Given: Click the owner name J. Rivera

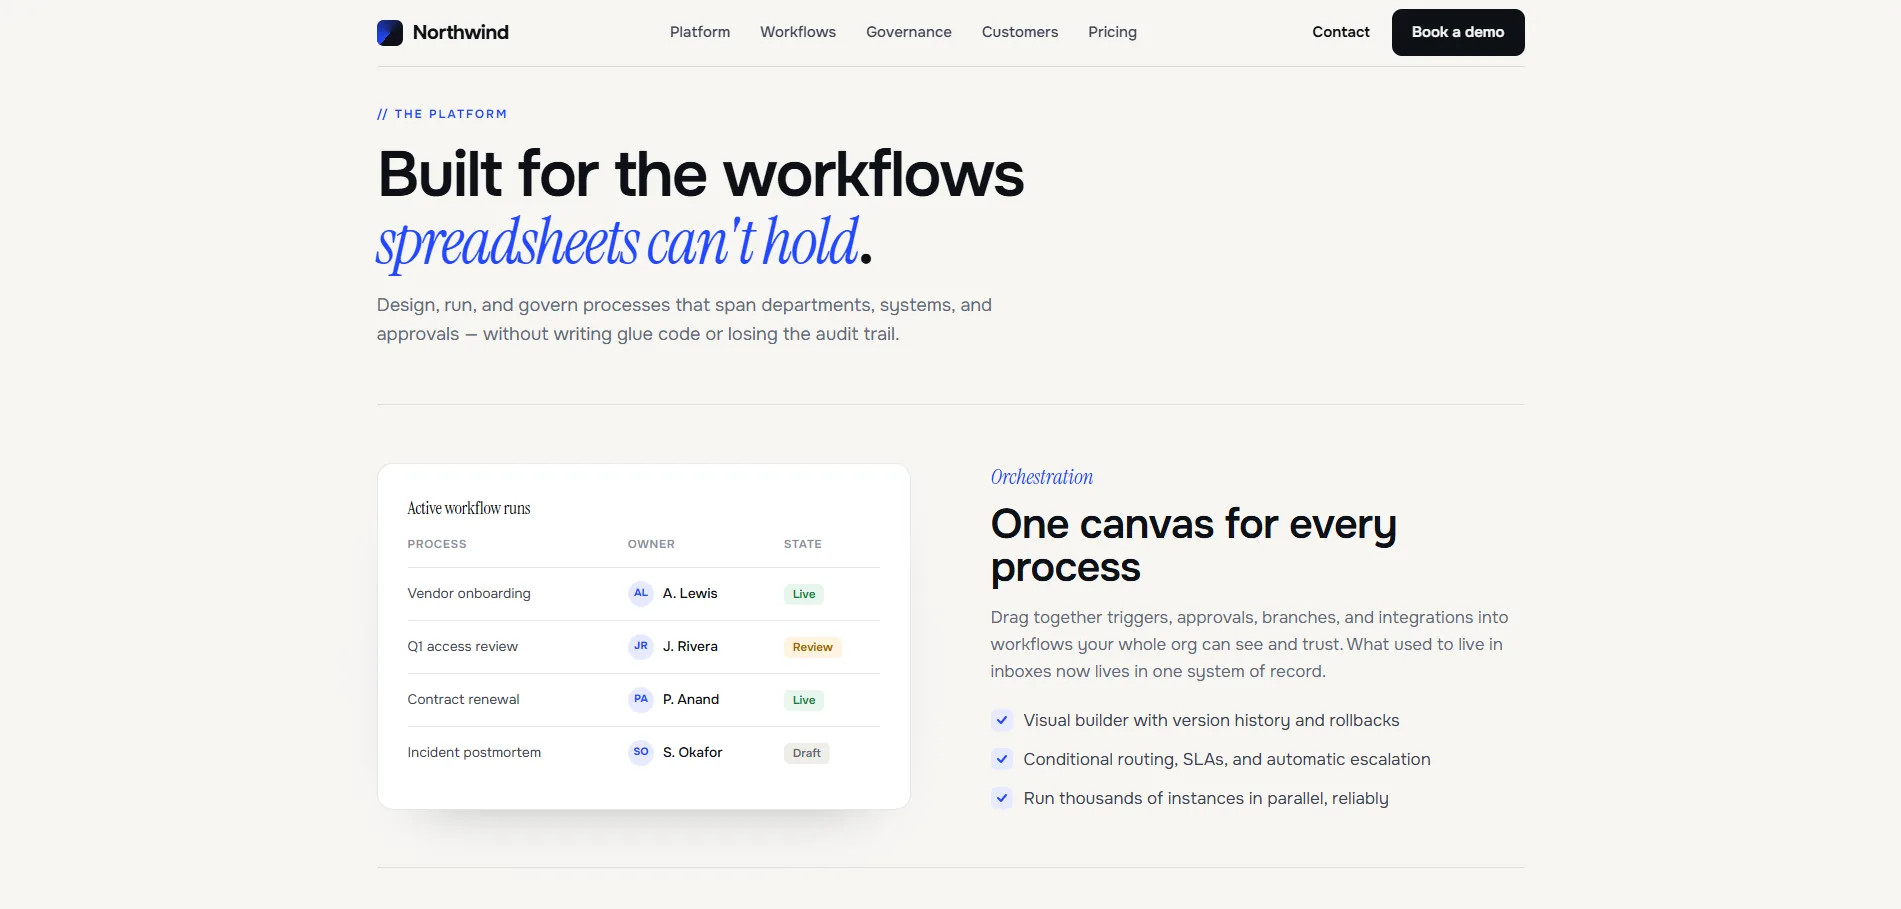Looking at the screenshot, I should (x=690, y=646).
